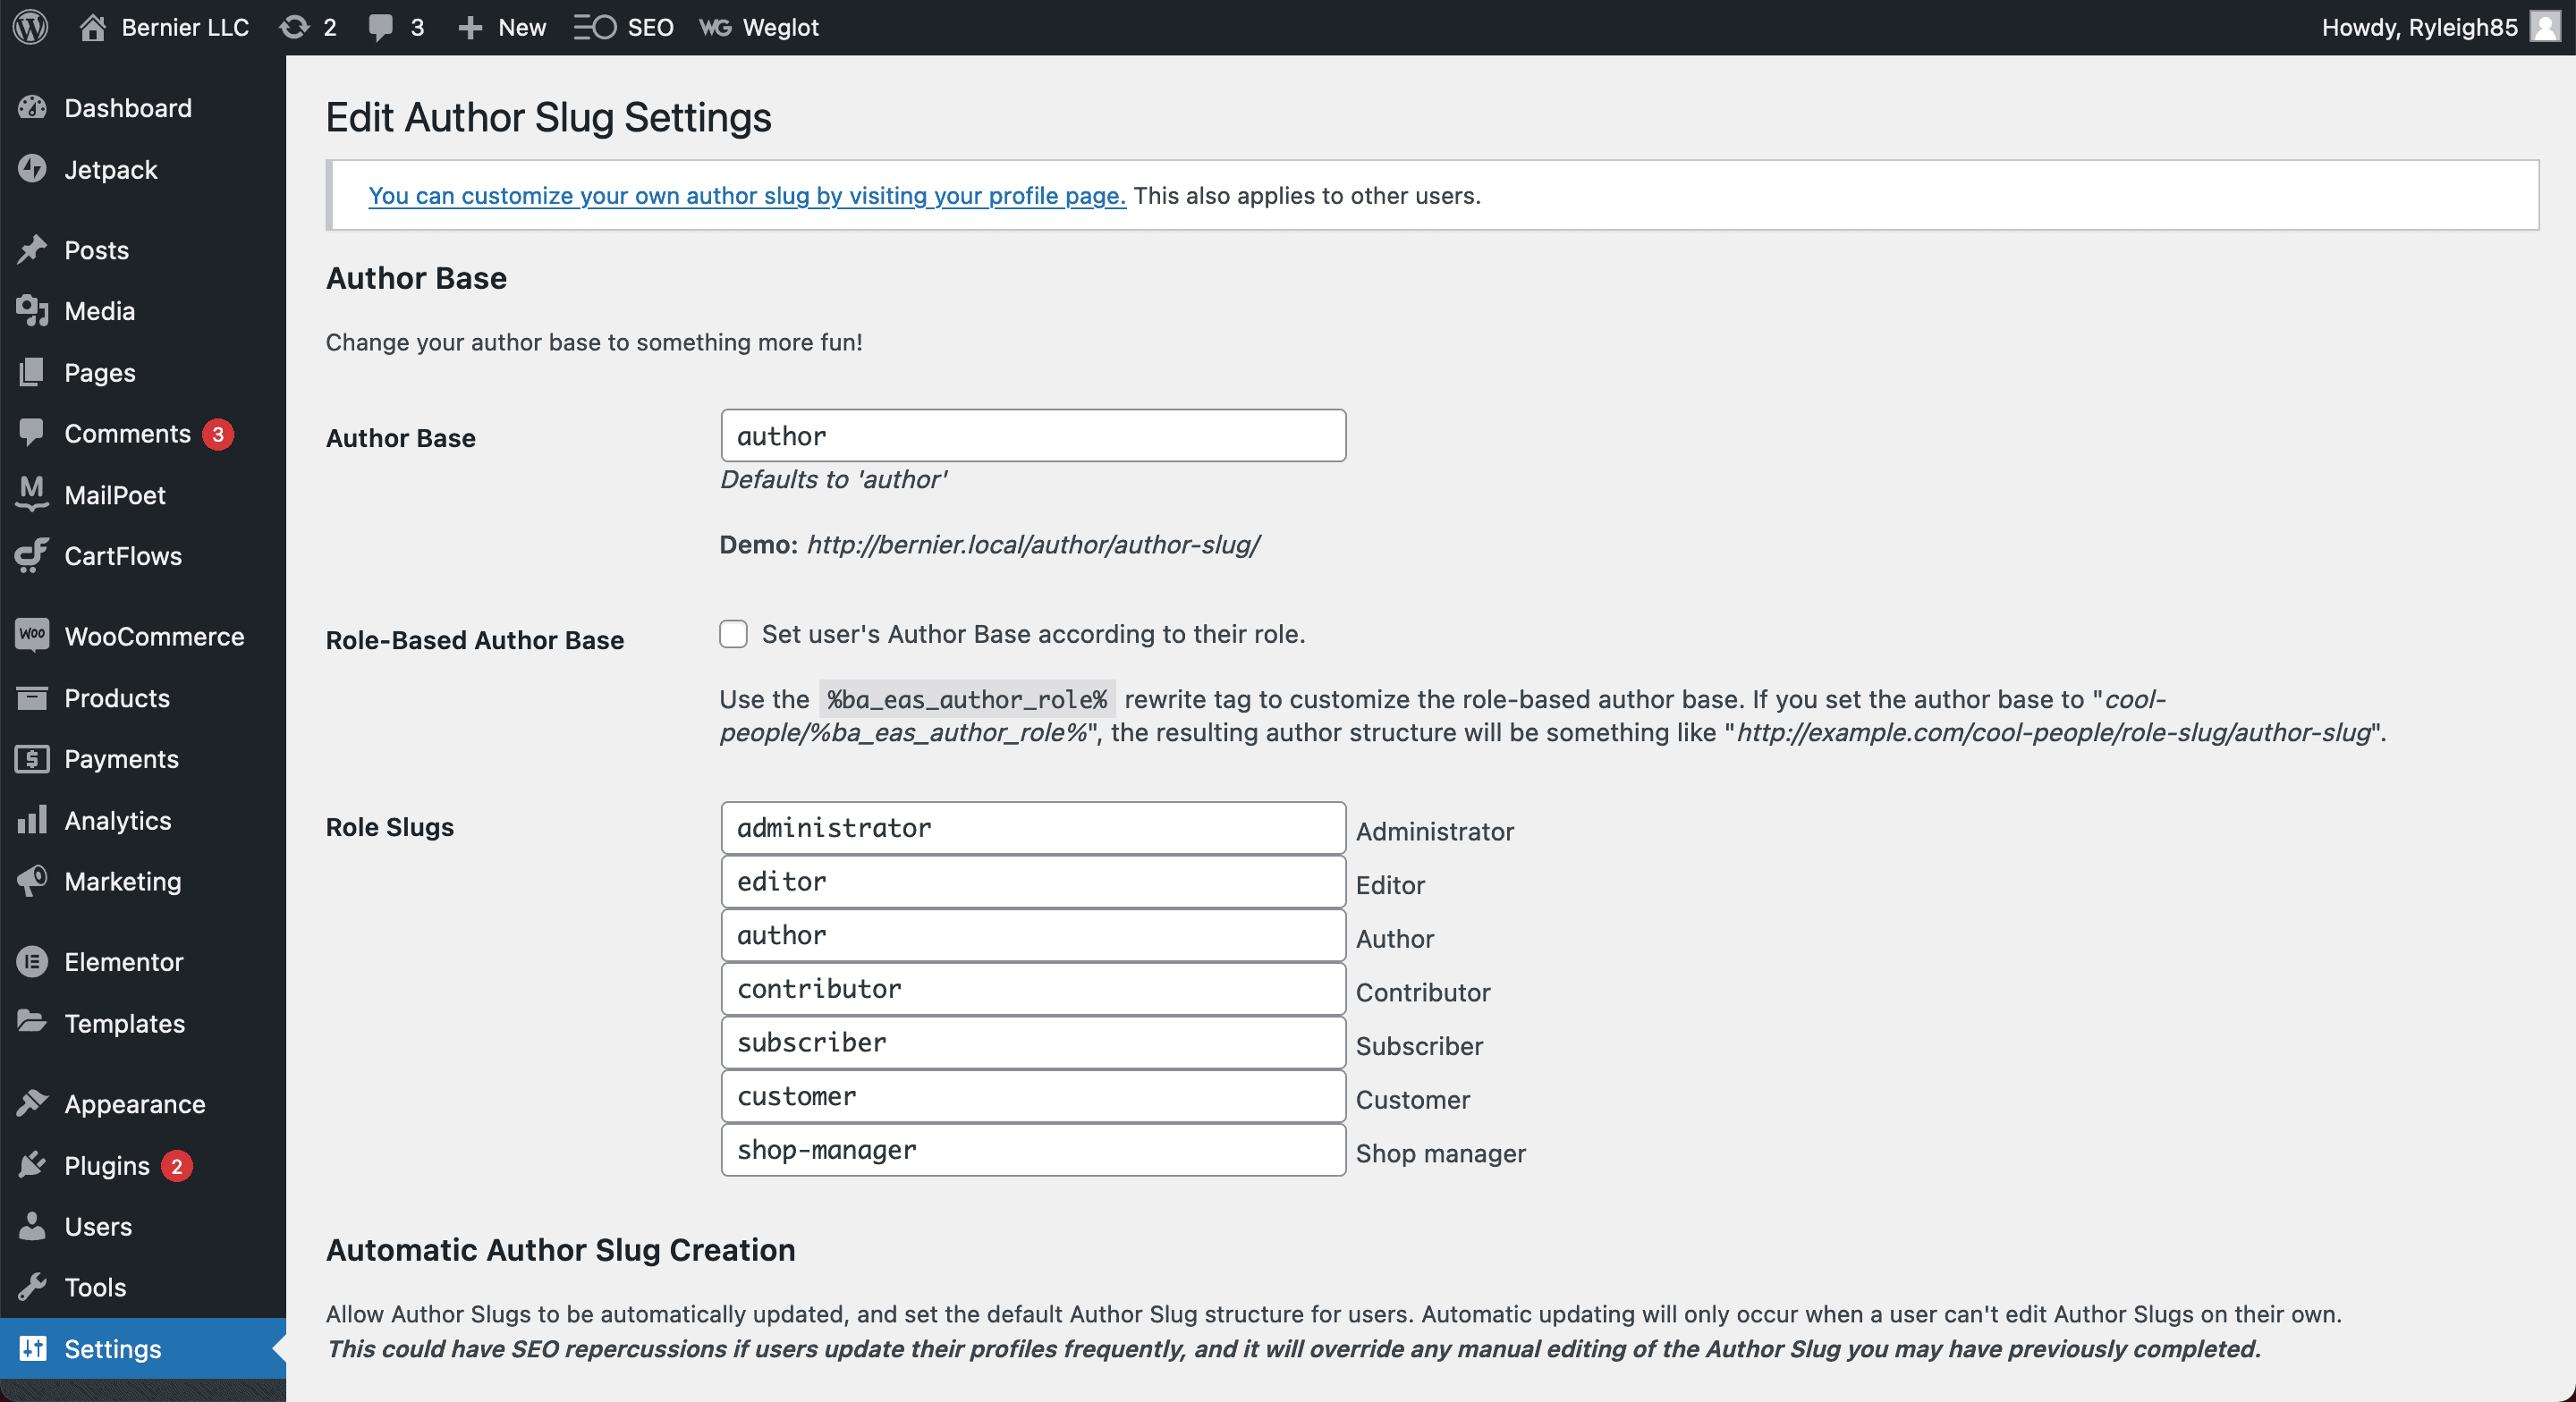This screenshot has height=1402, width=2576.
Task: Click the Weglot text in the admin bar
Action: coord(780,27)
